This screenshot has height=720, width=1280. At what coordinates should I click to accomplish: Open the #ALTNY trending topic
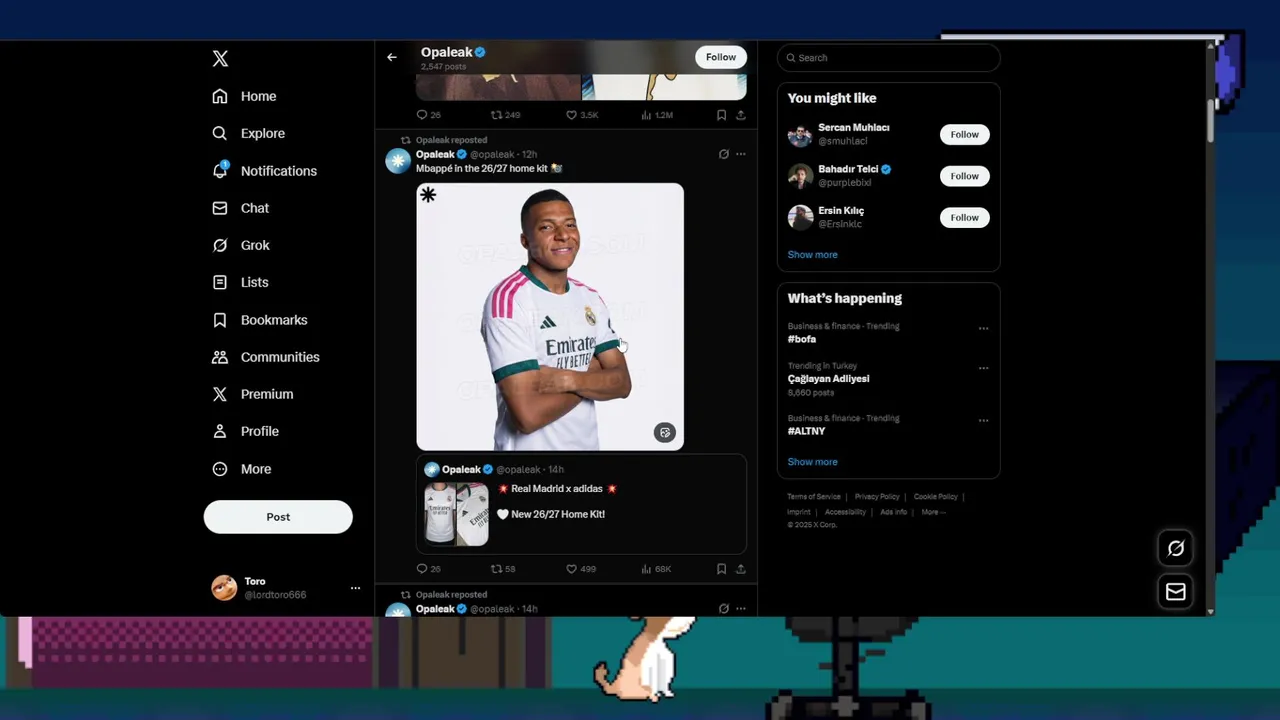click(x=806, y=431)
